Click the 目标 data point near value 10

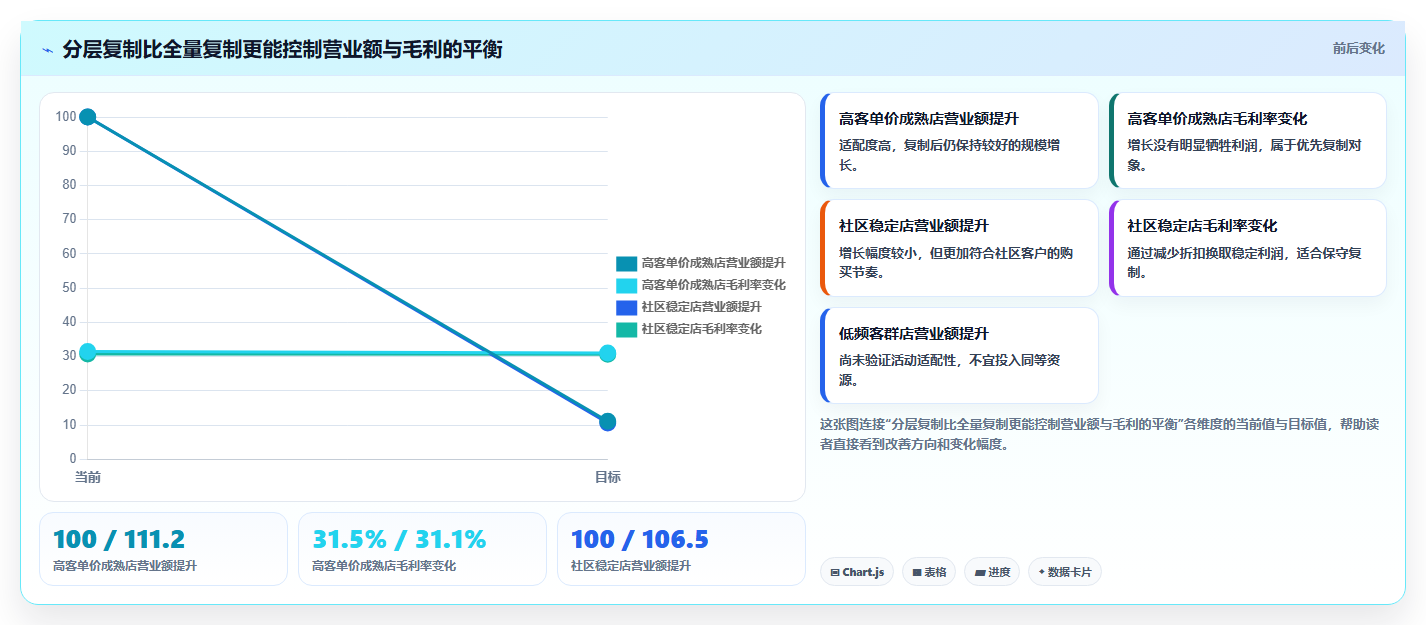pyautogui.click(x=607, y=422)
